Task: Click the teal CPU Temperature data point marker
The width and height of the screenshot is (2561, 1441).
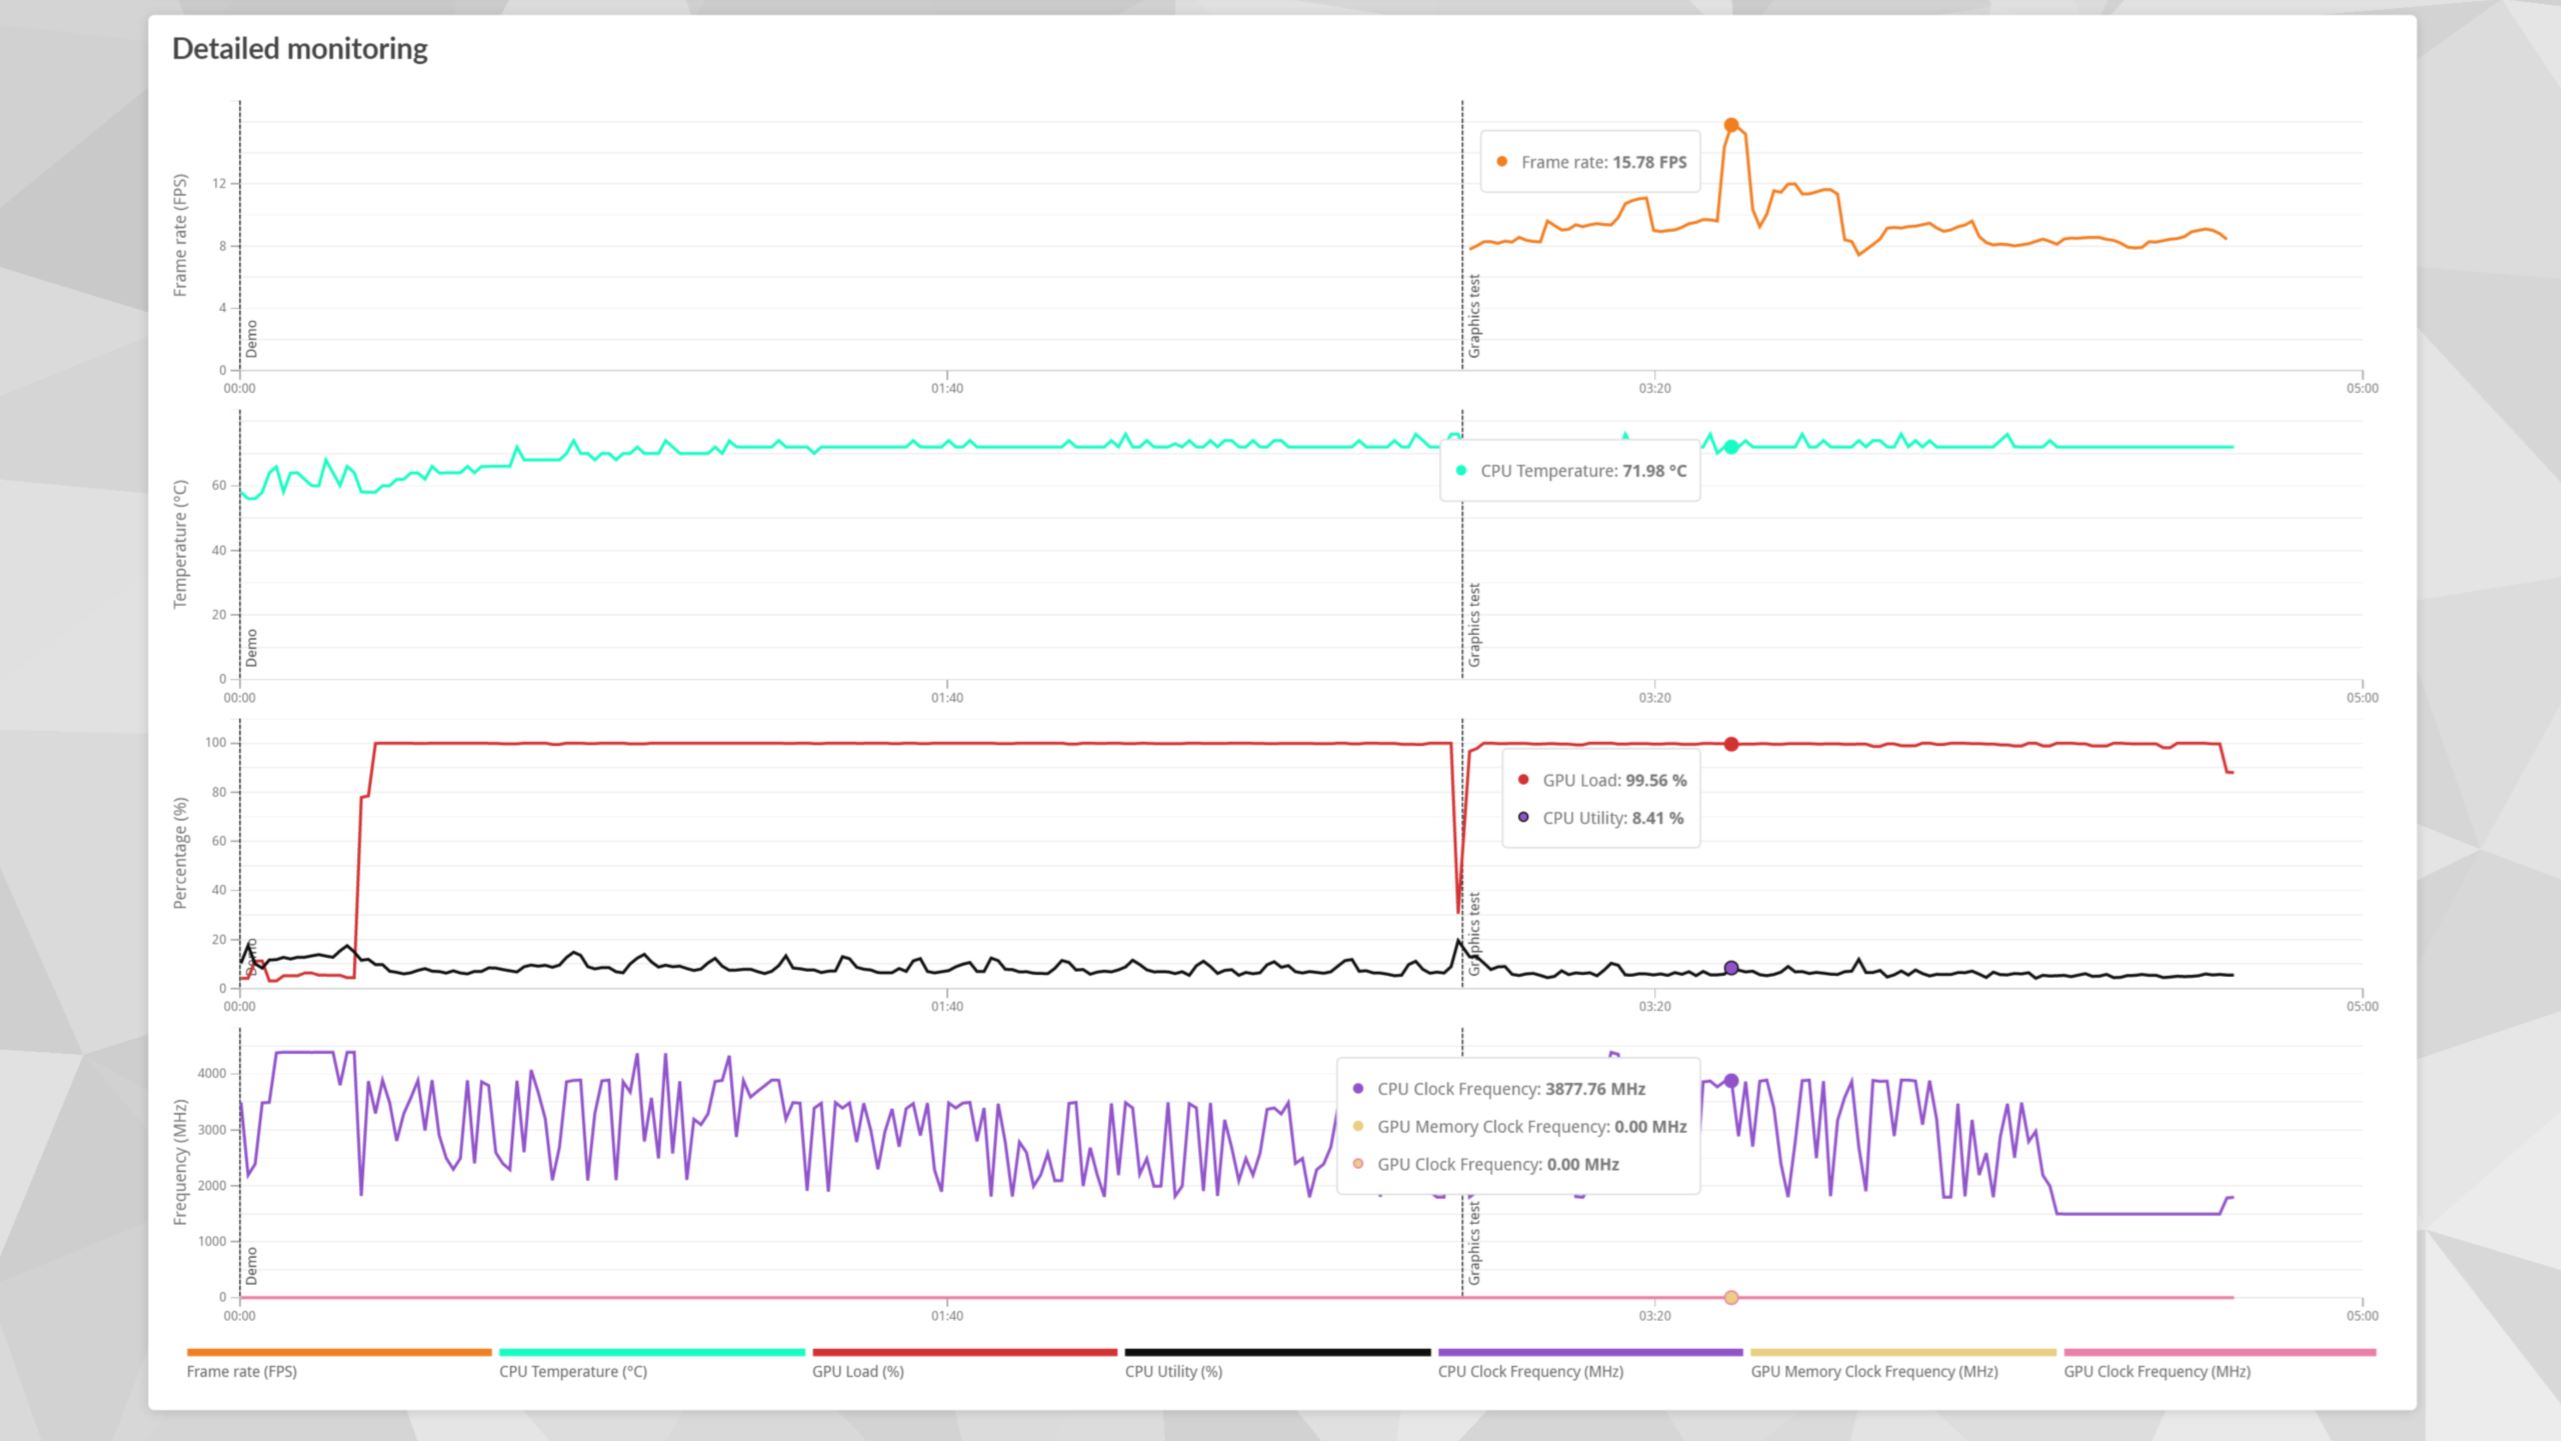Action: (1731, 447)
